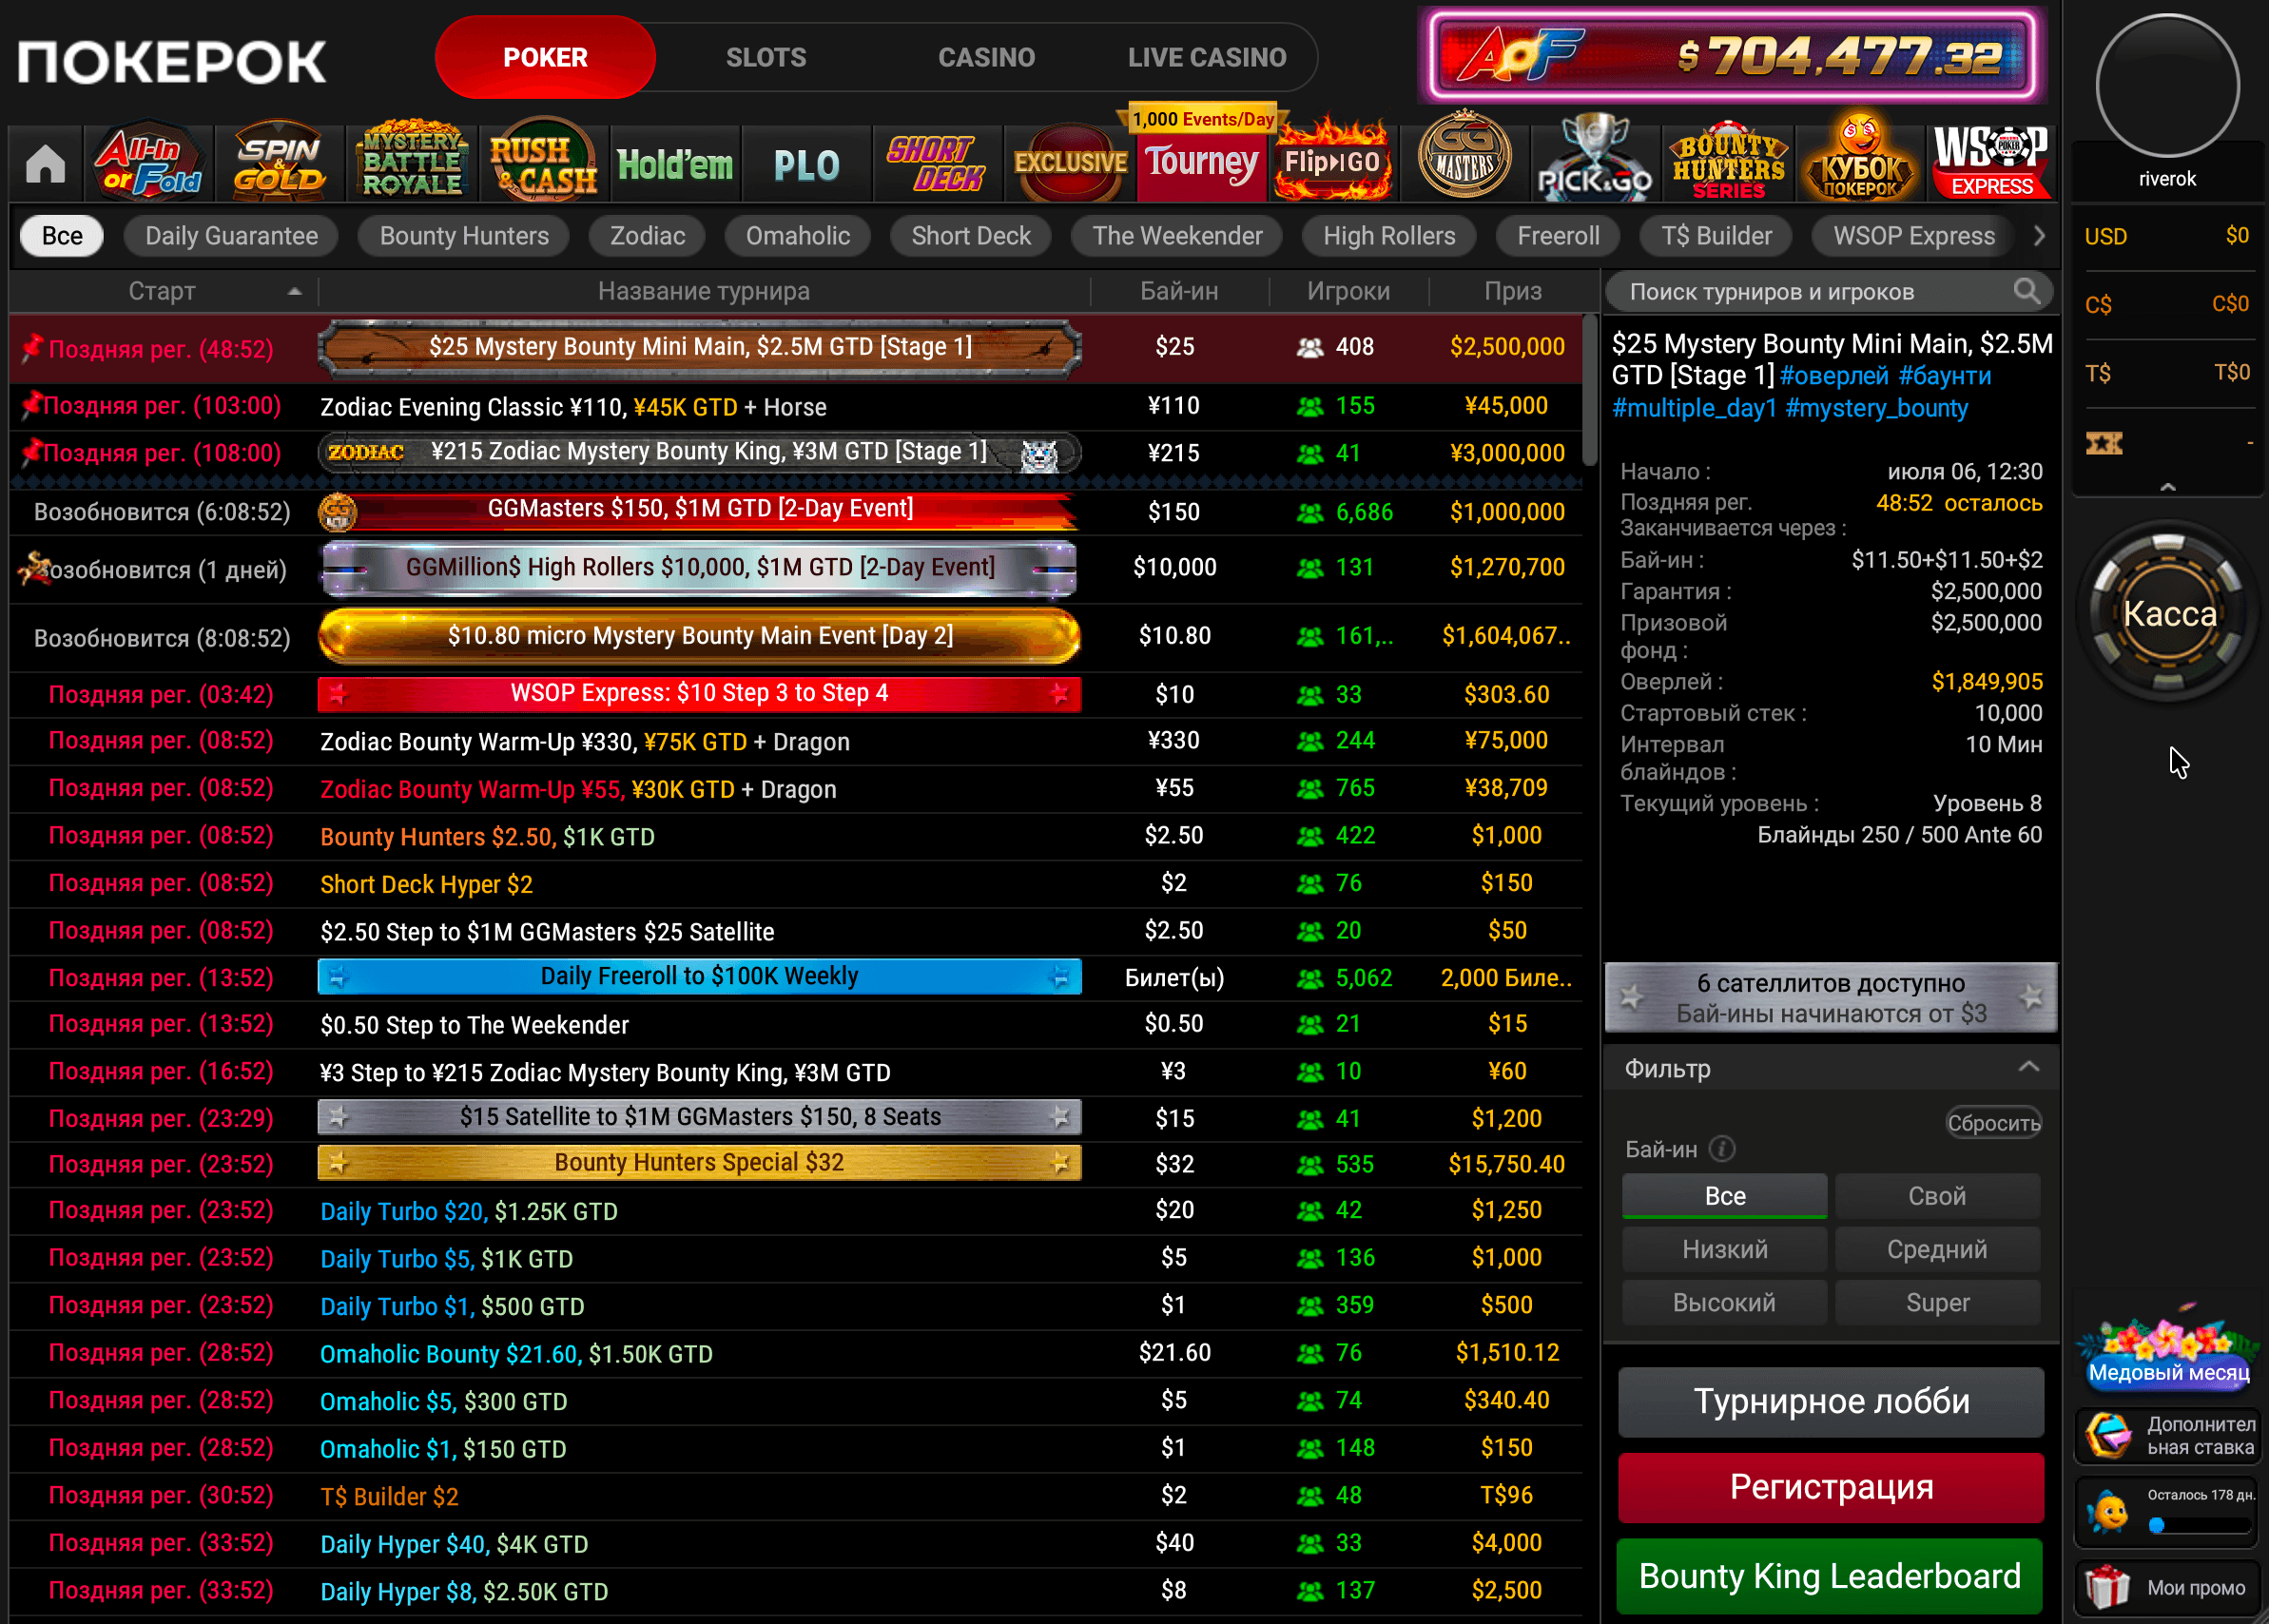Select the USD balance row
Image resolution: width=2269 pixels, height=1624 pixels.
point(2166,236)
